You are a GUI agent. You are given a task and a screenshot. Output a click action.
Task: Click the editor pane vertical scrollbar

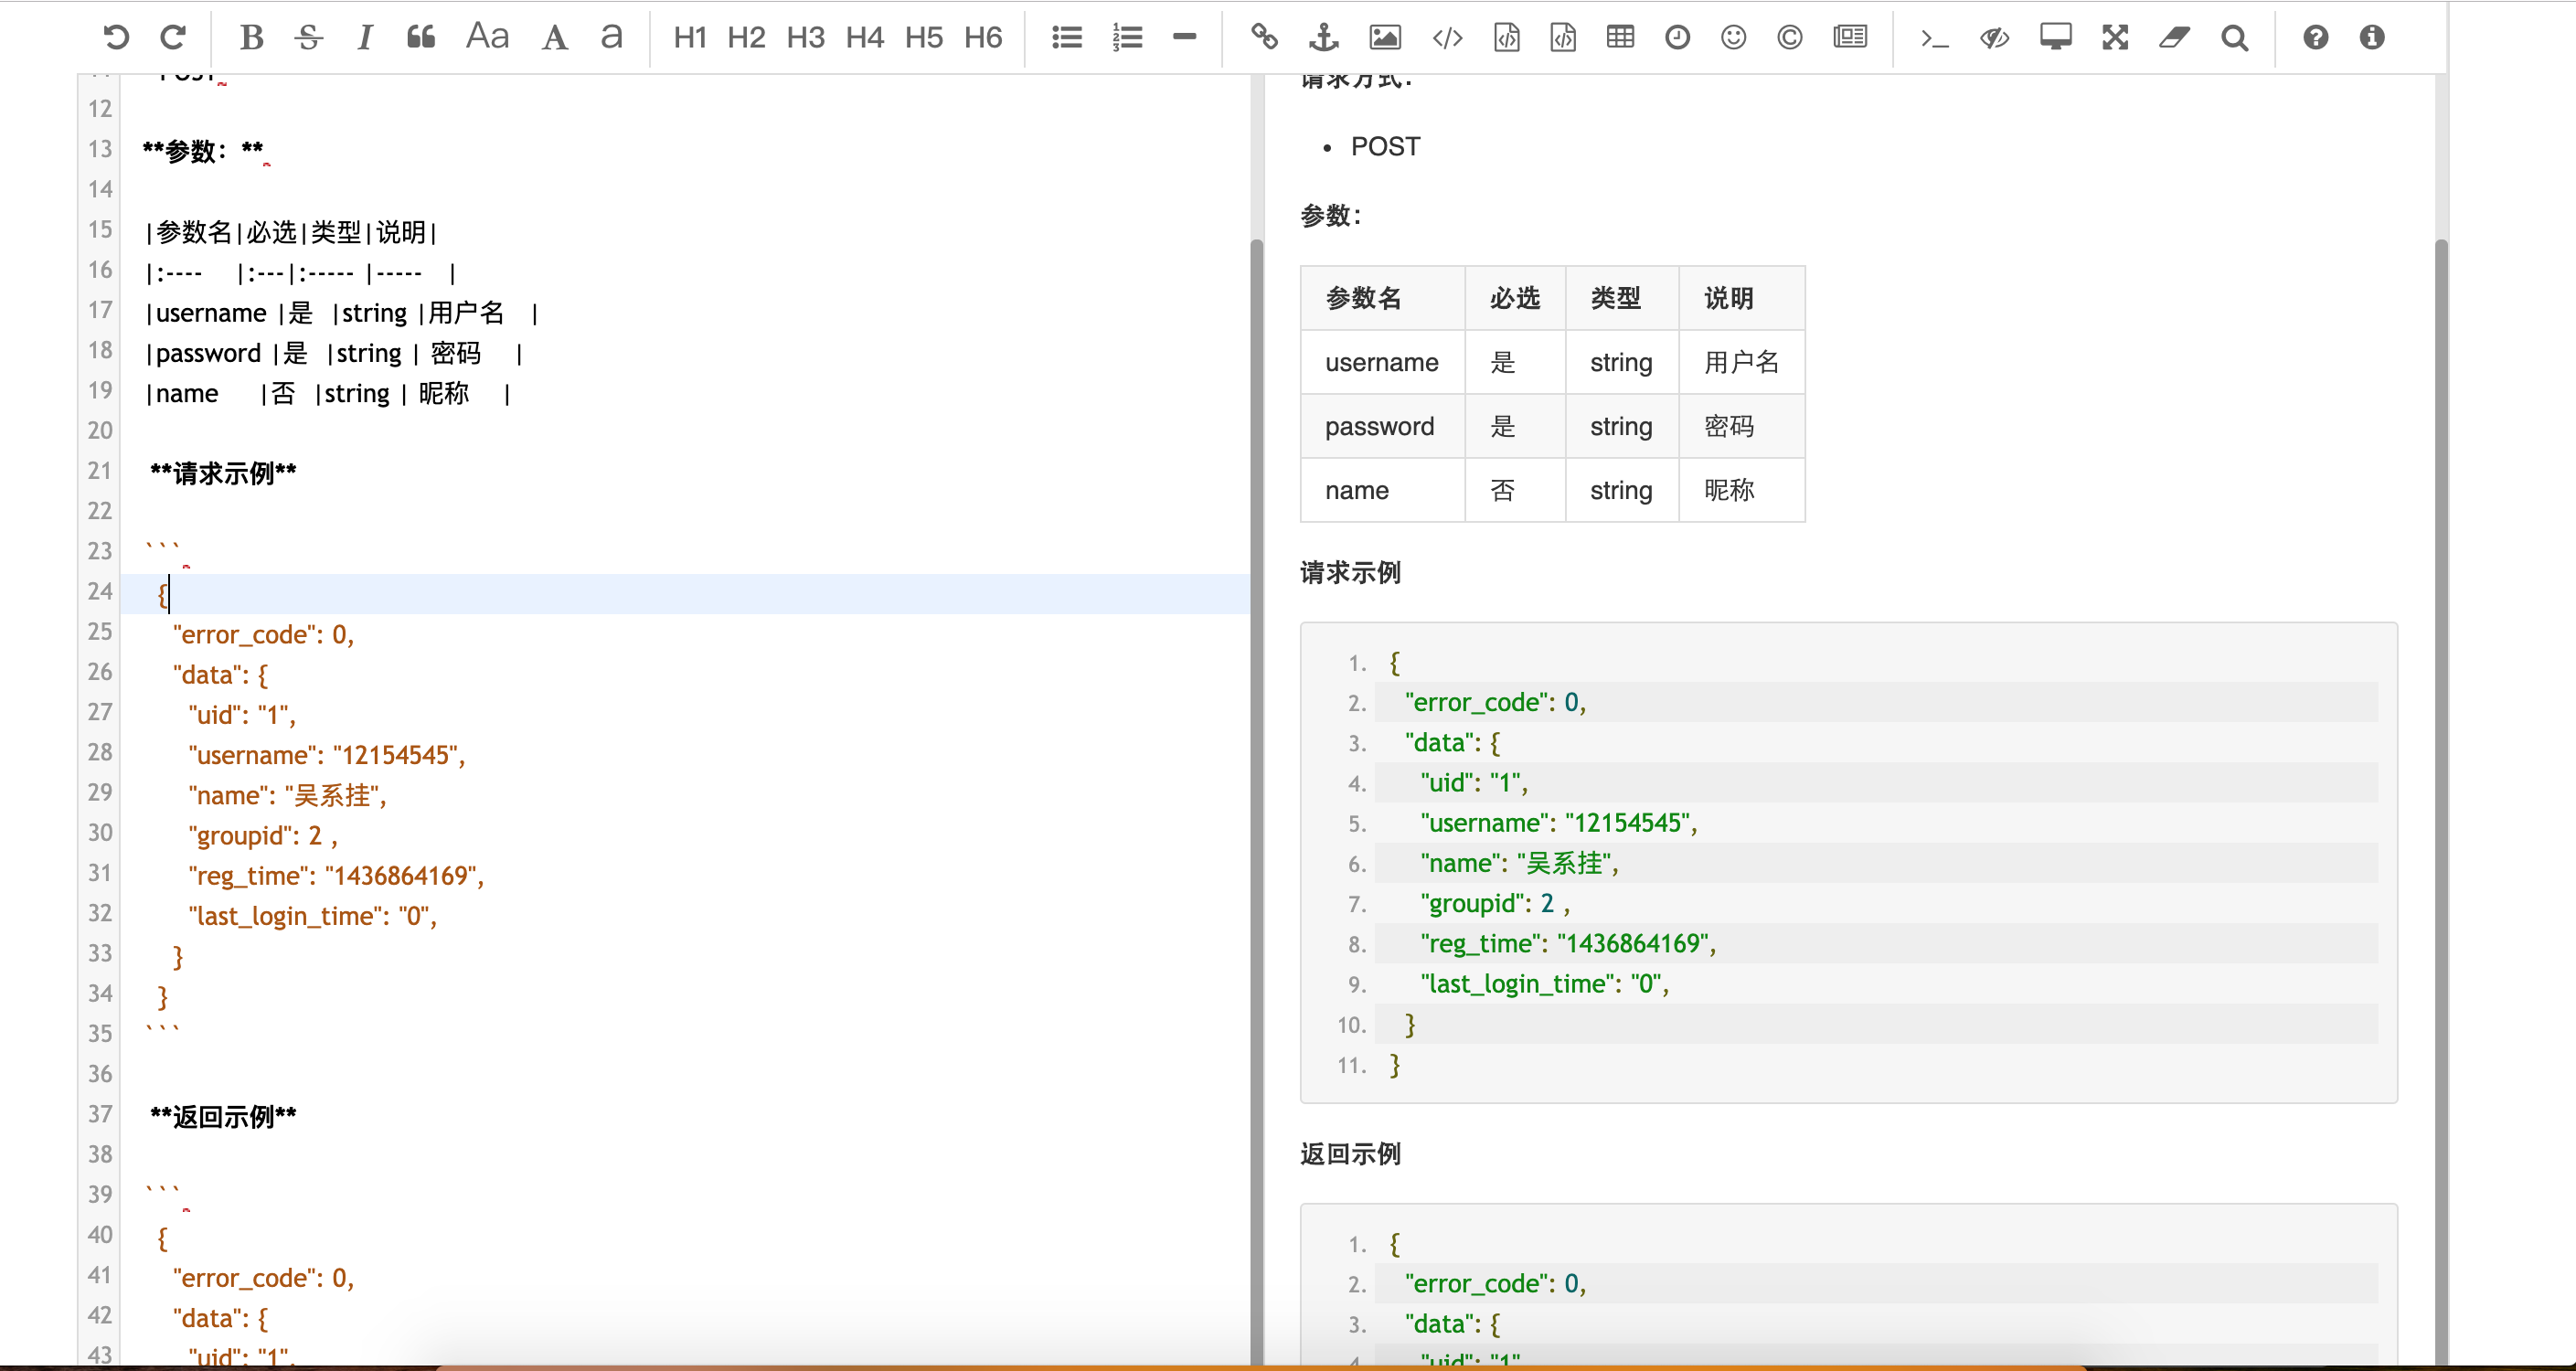click(1257, 800)
